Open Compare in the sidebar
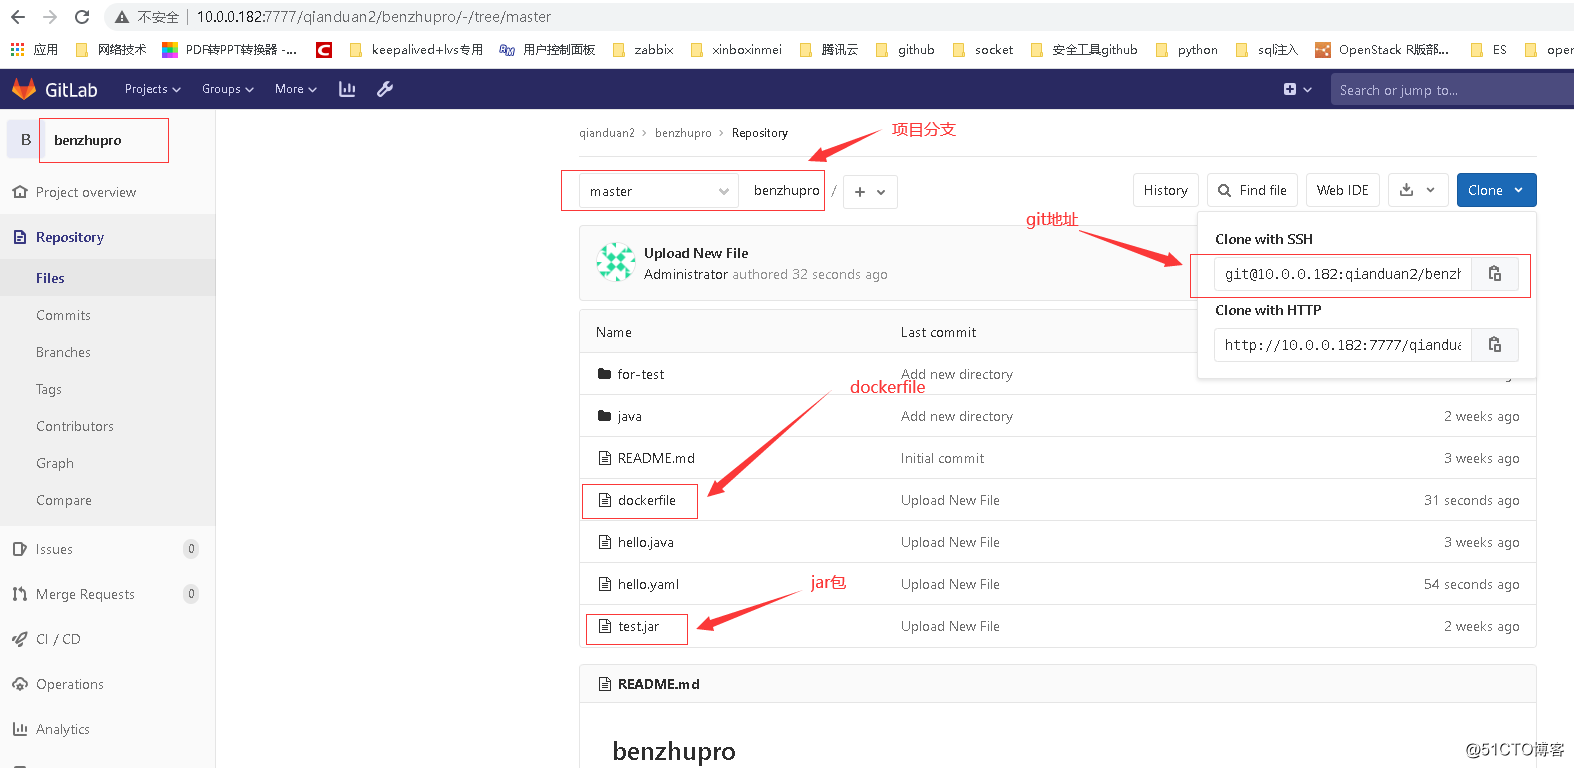The height and width of the screenshot is (768, 1574). tap(64, 500)
